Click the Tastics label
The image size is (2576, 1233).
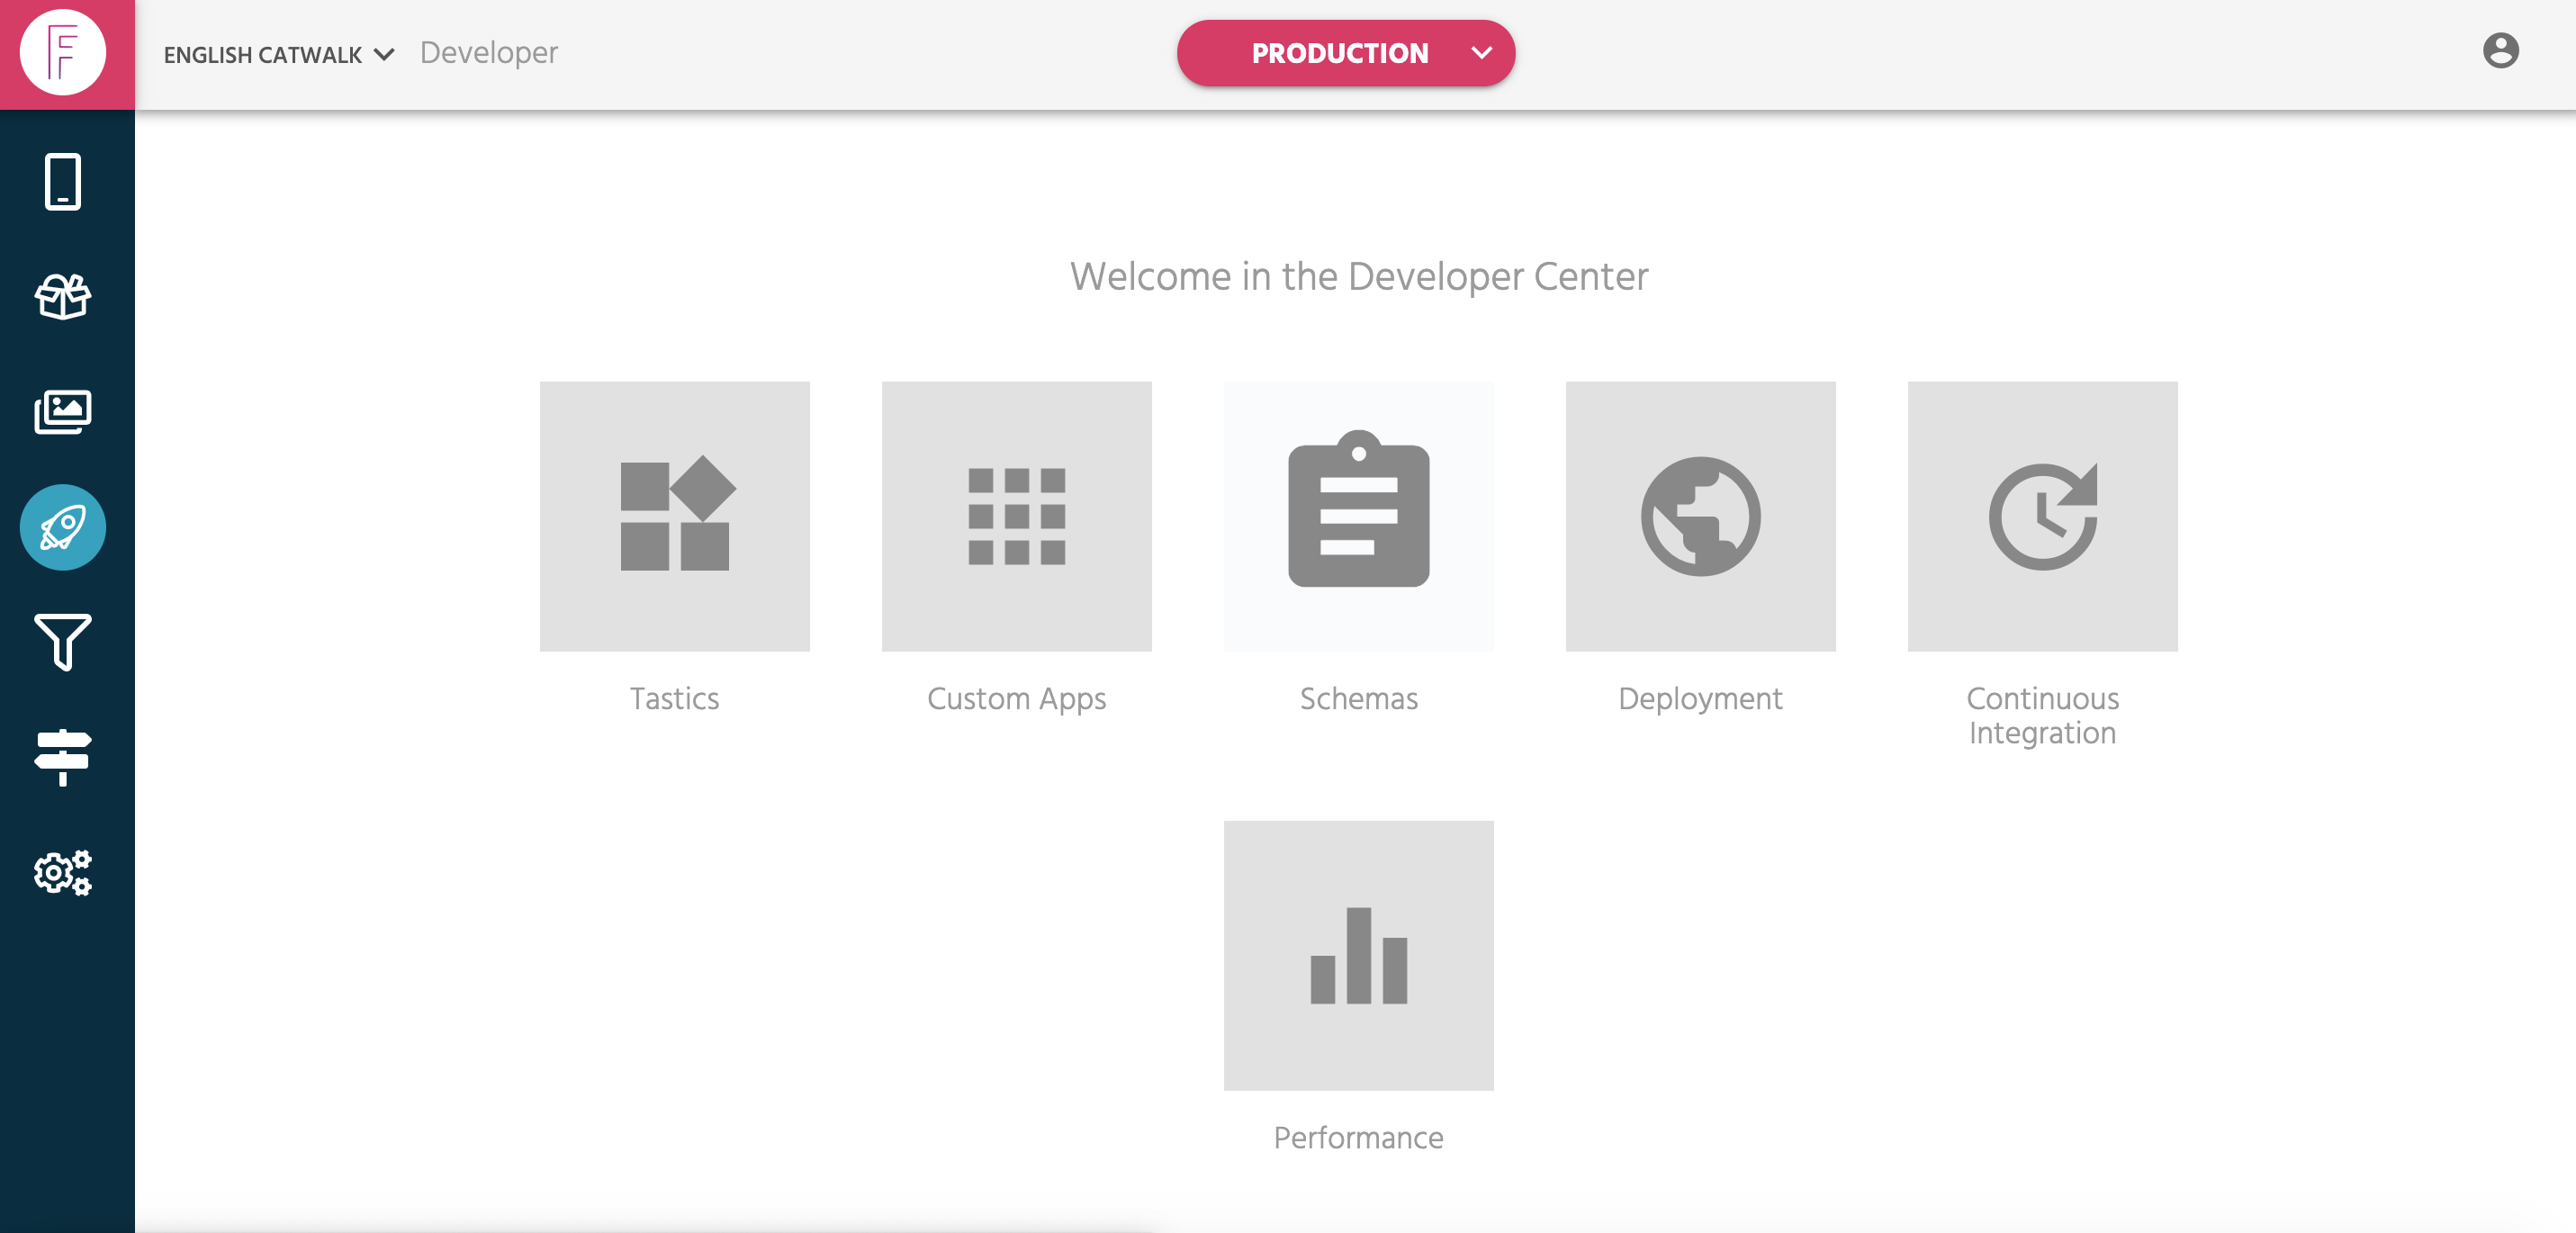(x=675, y=698)
